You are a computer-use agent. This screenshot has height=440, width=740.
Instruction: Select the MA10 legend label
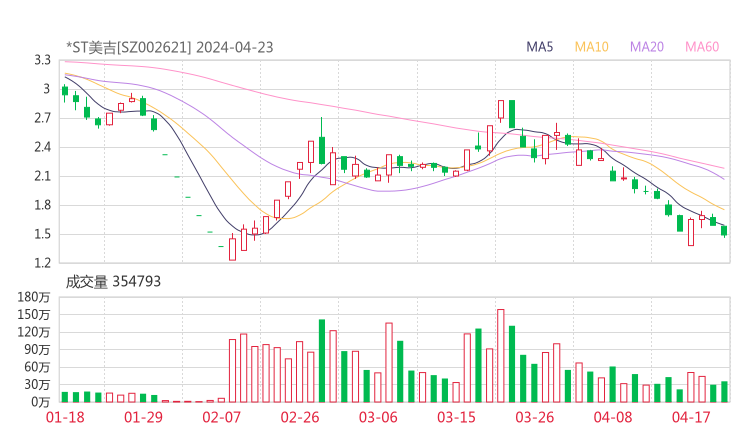click(591, 47)
